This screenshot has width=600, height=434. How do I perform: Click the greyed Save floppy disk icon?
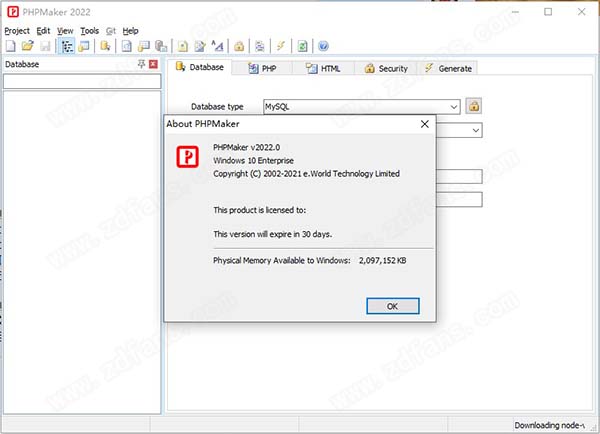click(x=46, y=46)
